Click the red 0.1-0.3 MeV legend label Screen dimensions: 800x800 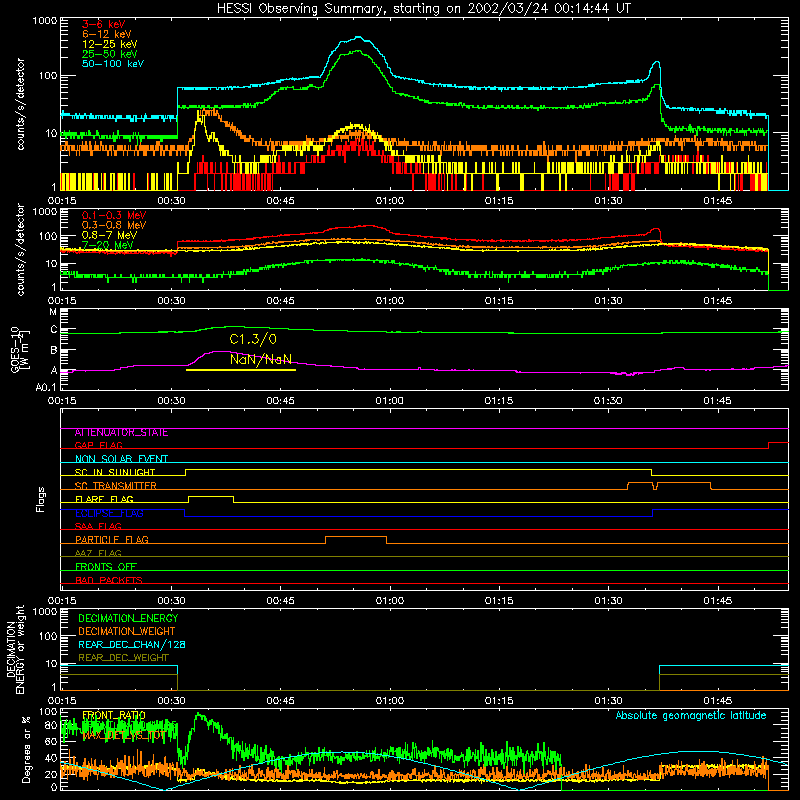(114, 215)
